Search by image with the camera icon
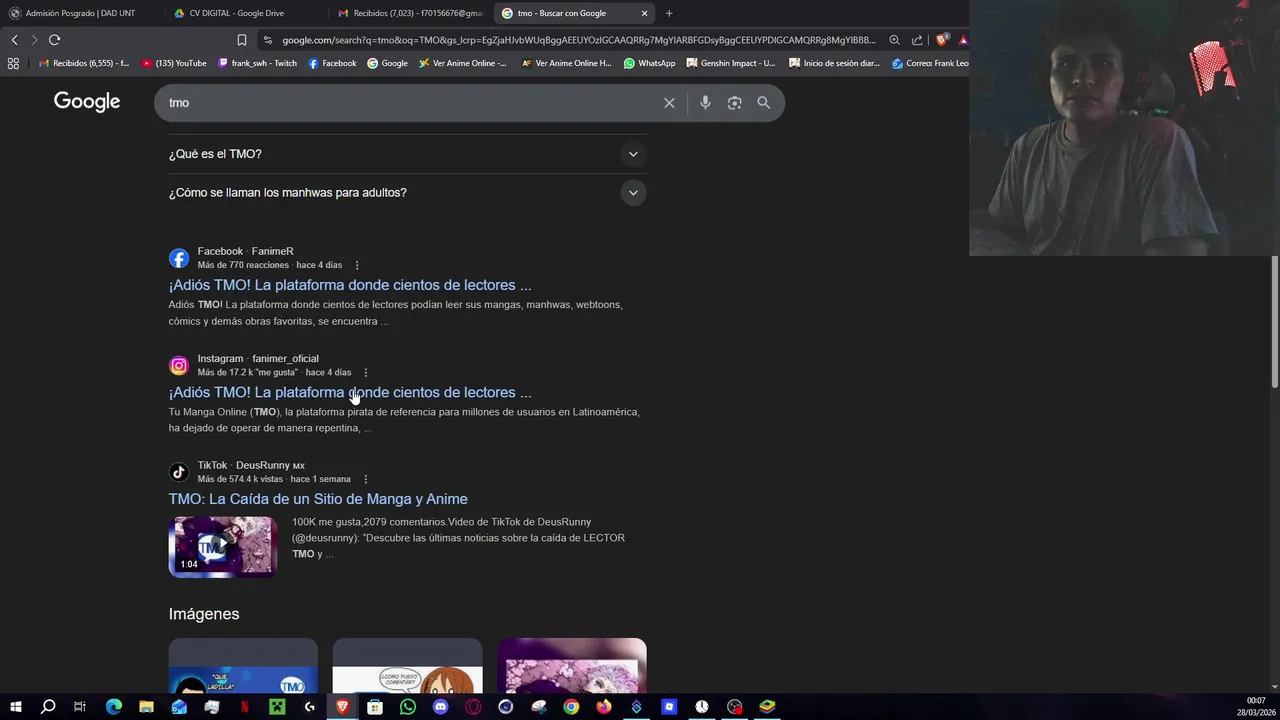The image size is (1280, 720). [735, 103]
